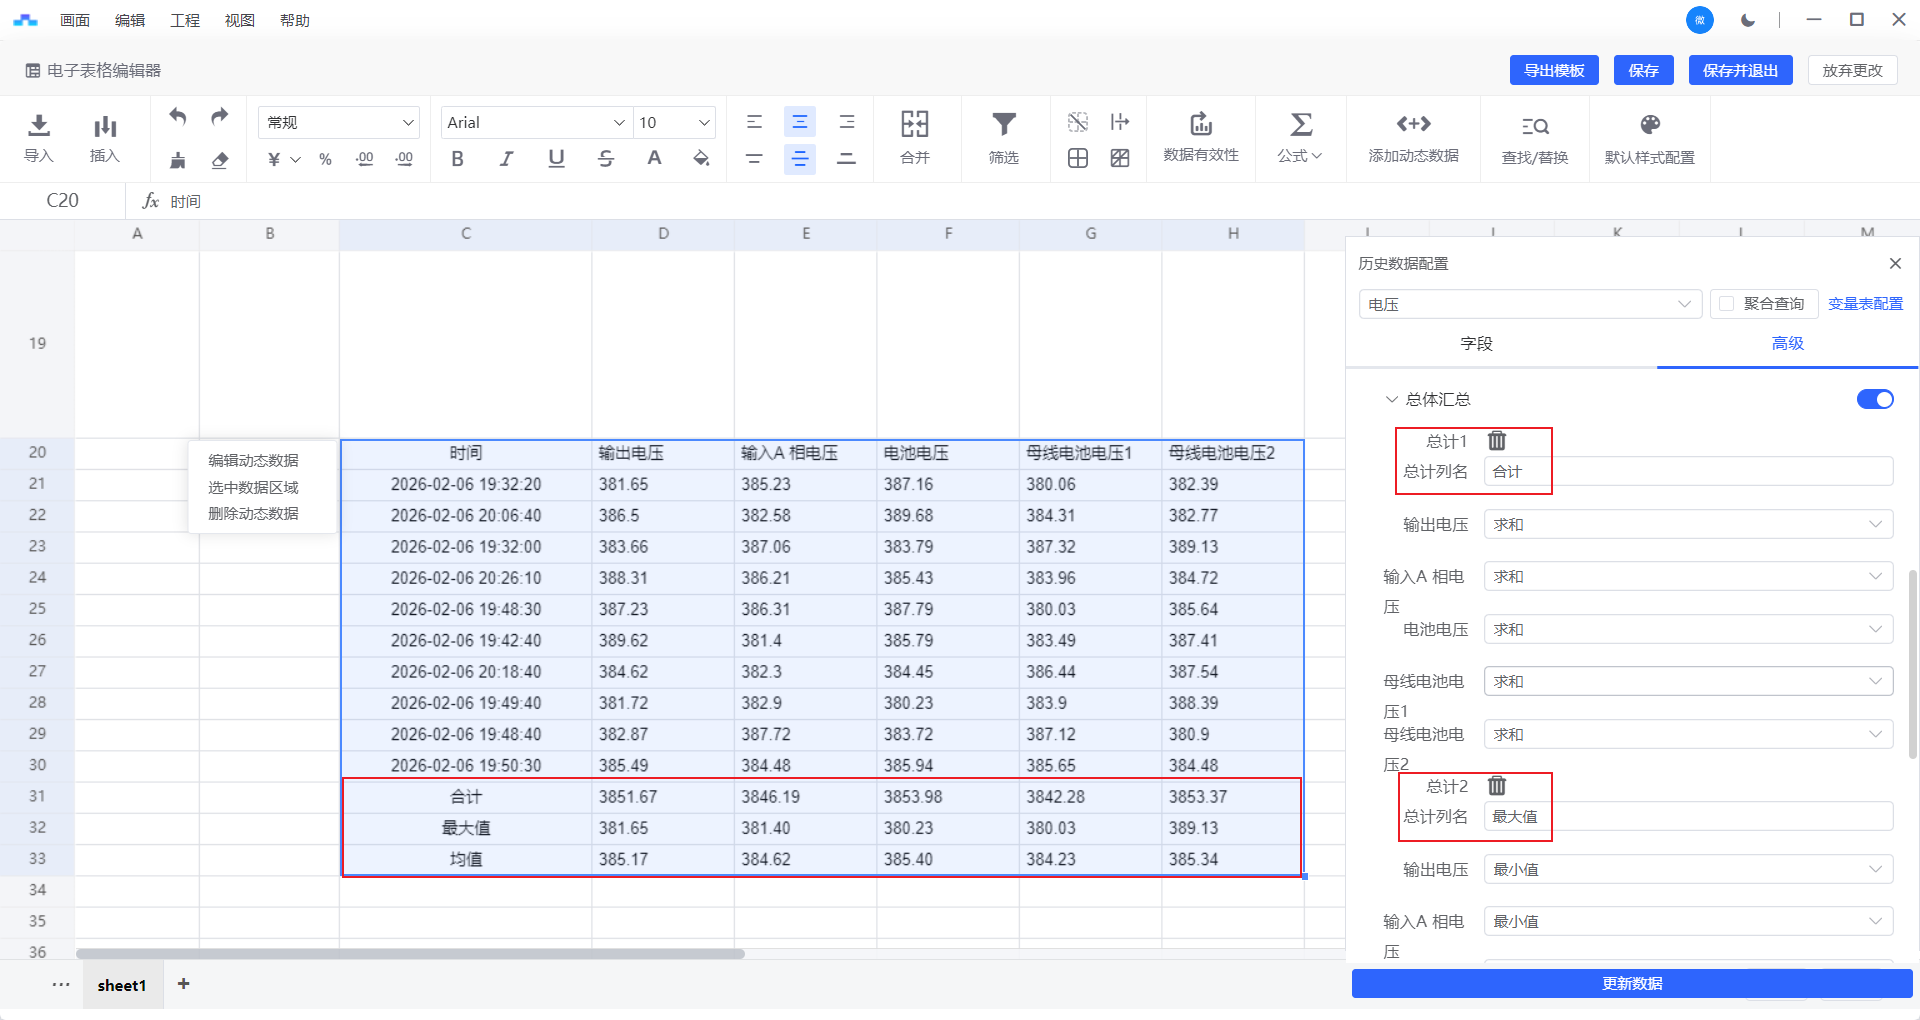This screenshot has height=1020, width=1920.
Task: Open Default style config (默认样式配置) palette
Action: coord(1649,125)
